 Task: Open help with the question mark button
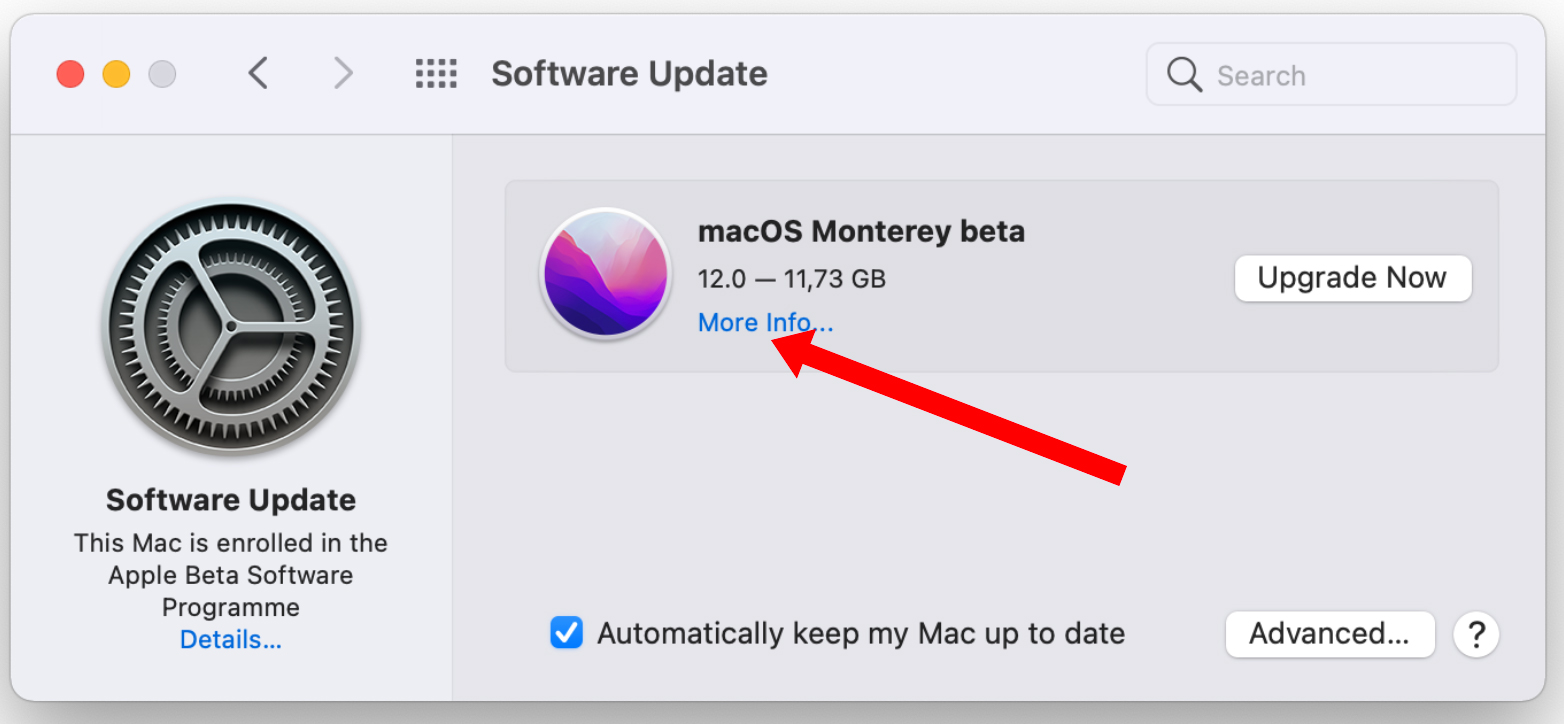coord(1476,634)
